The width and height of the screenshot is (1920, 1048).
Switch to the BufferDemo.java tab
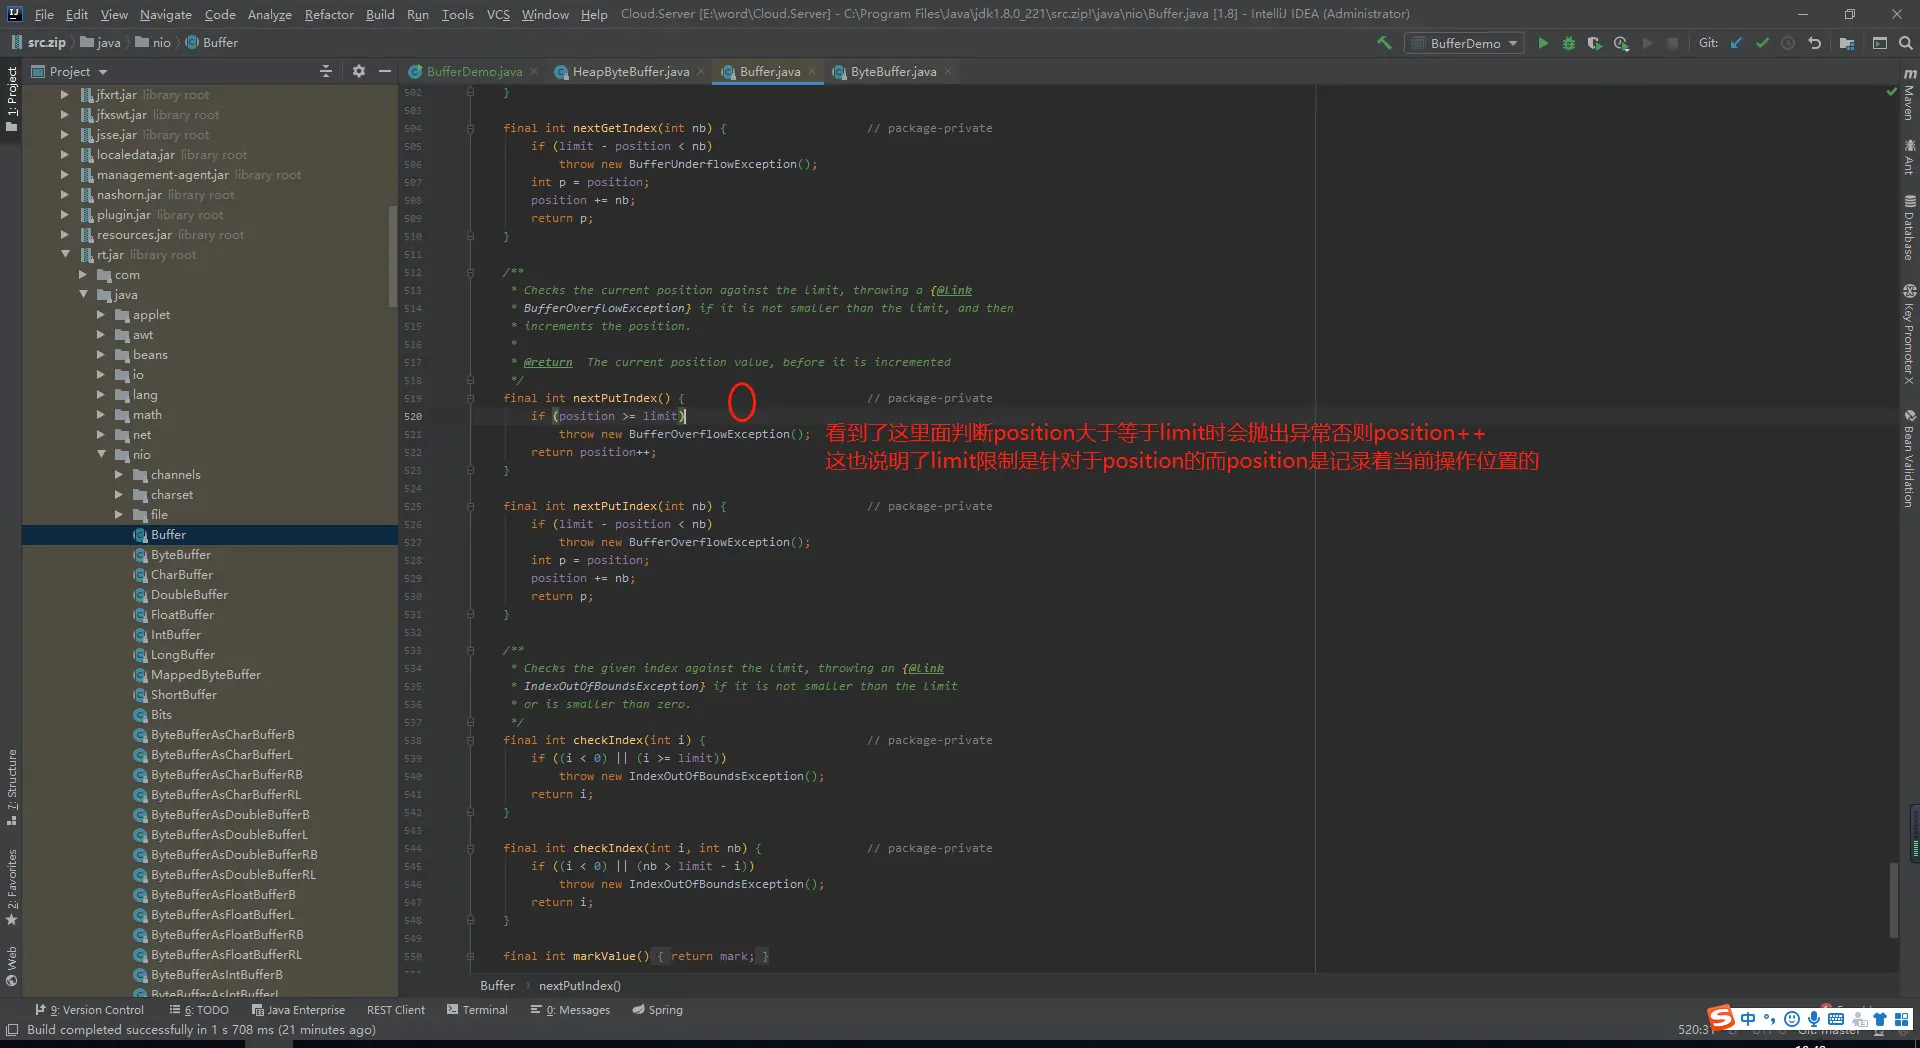point(474,71)
